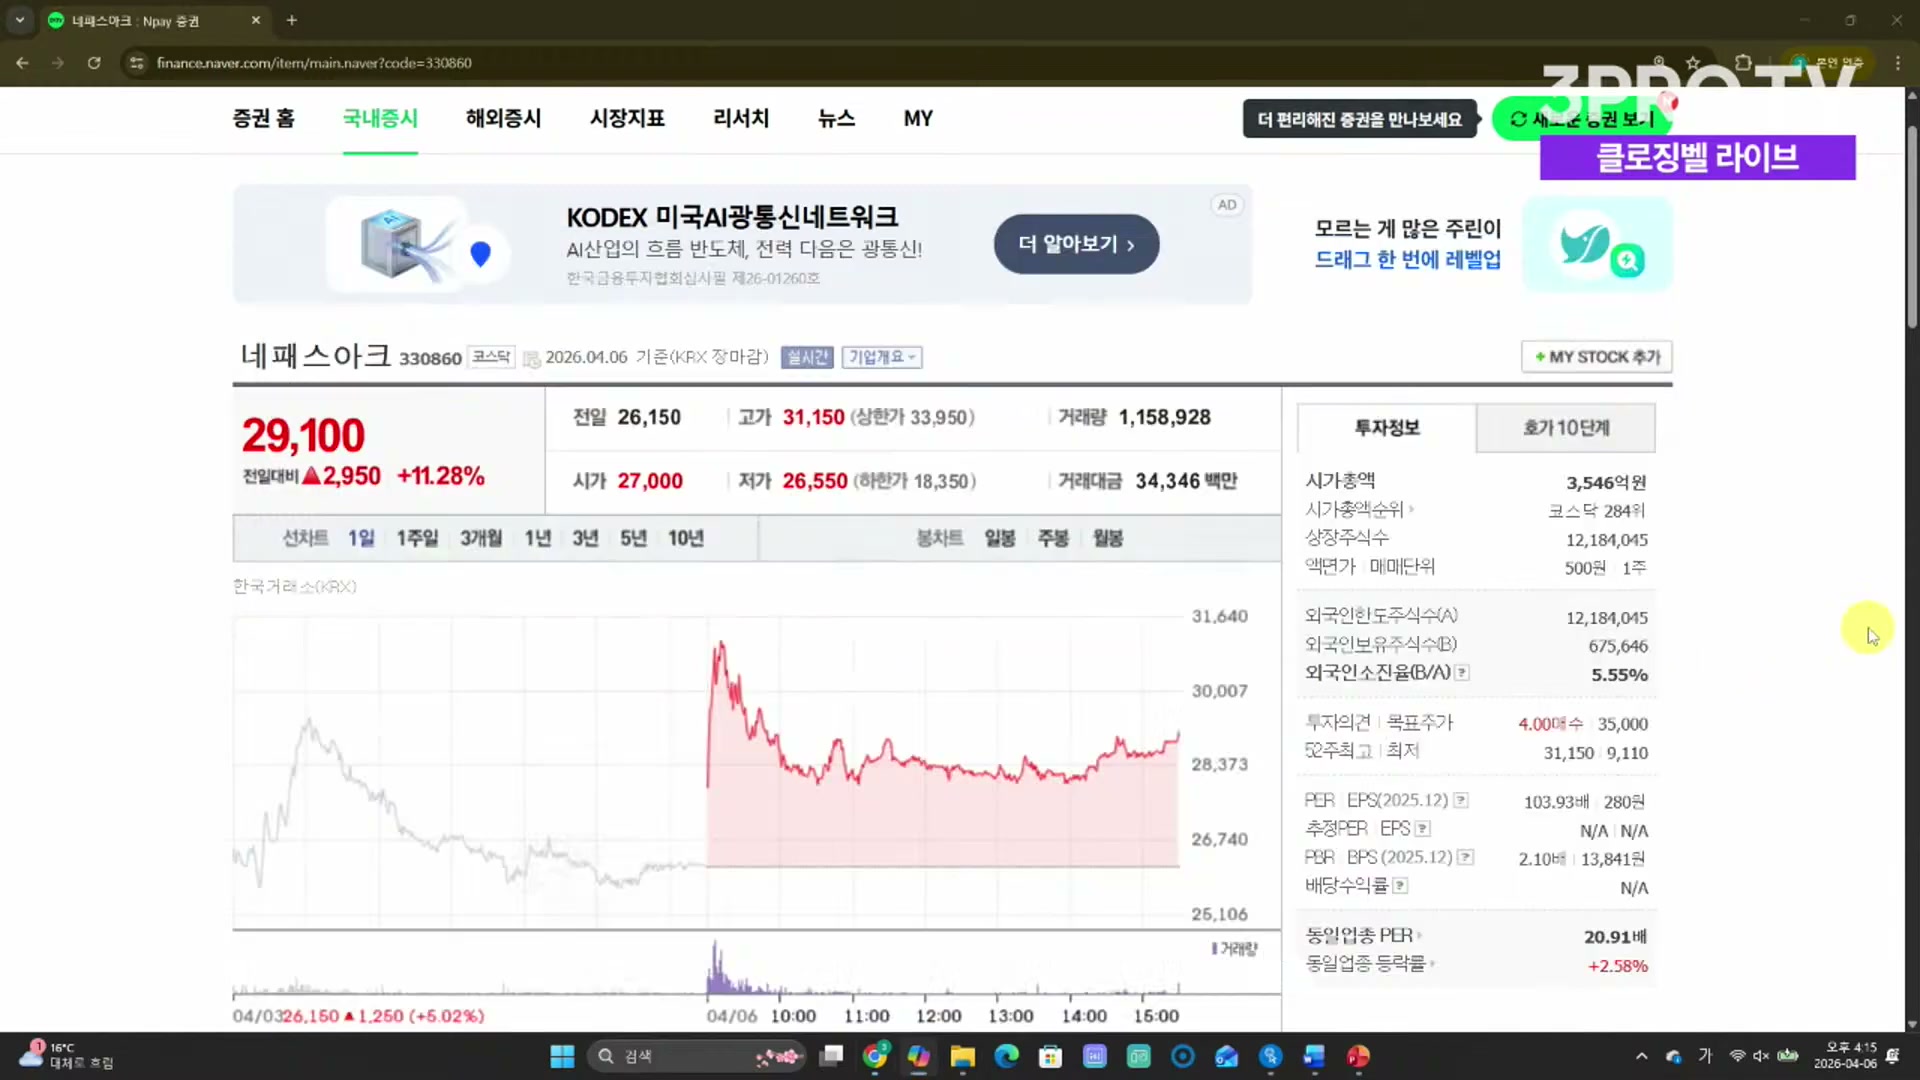
Task: Select the 1년 chart period
Action: pos(537,538)
